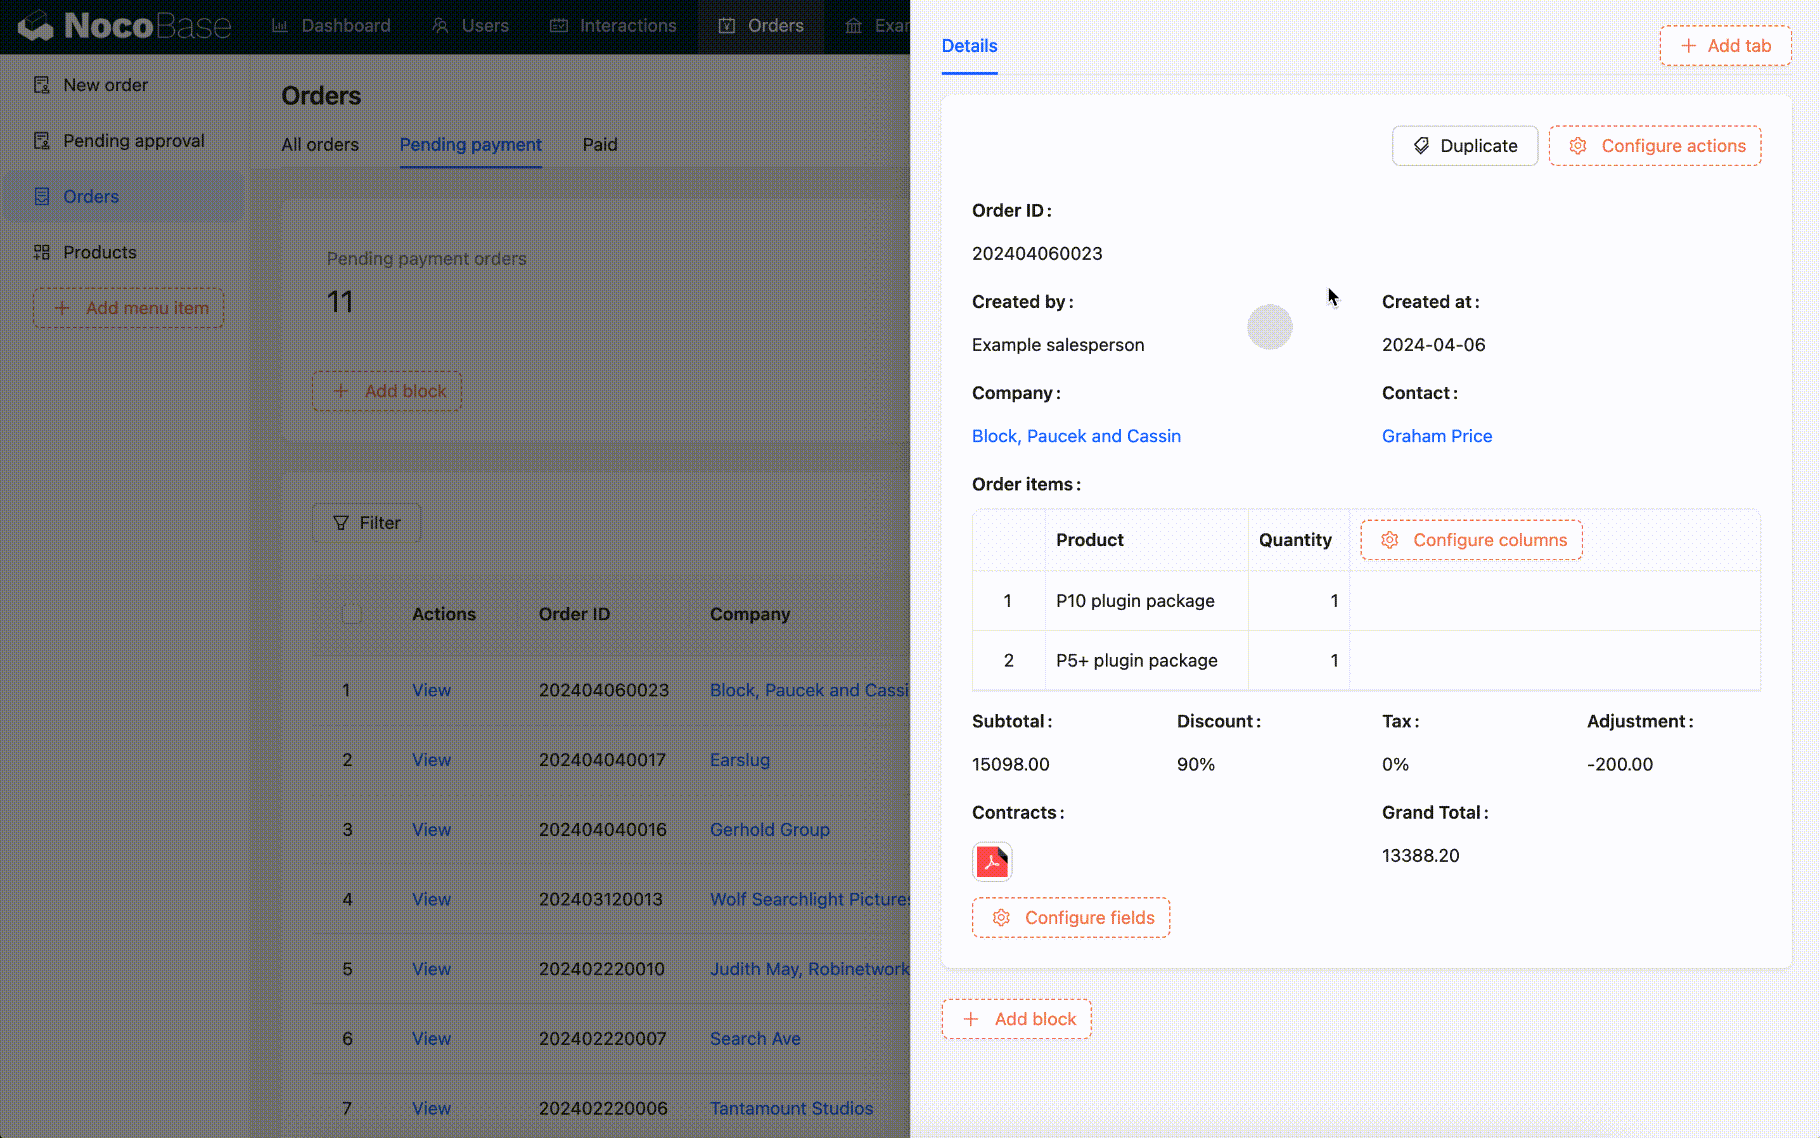Click the Products grid icon
The width and height of the screenshot is (1820, 1138).
[42, 253]
